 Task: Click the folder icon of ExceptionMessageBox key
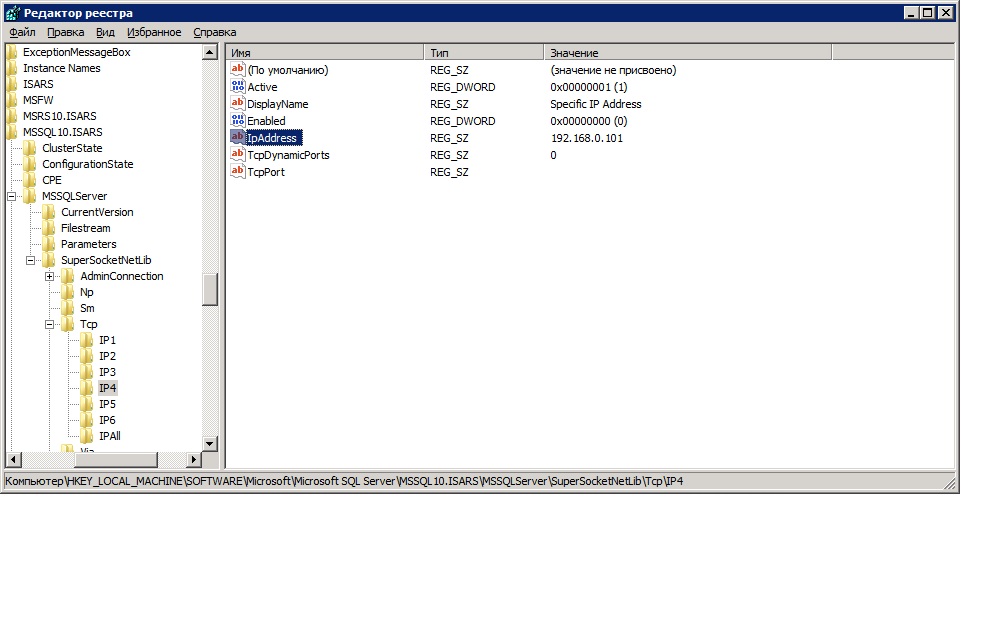click(x=12, y=52)
